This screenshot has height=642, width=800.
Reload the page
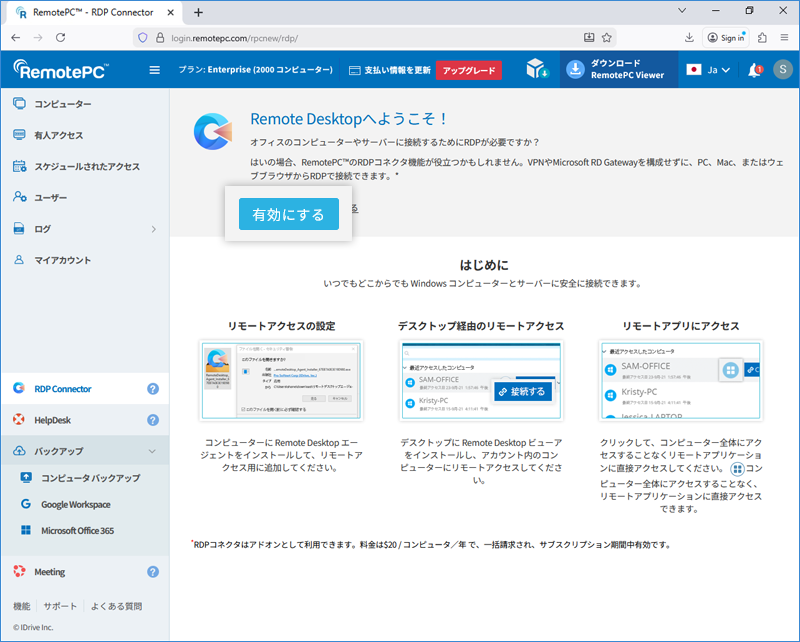click(x=60, y=38)
